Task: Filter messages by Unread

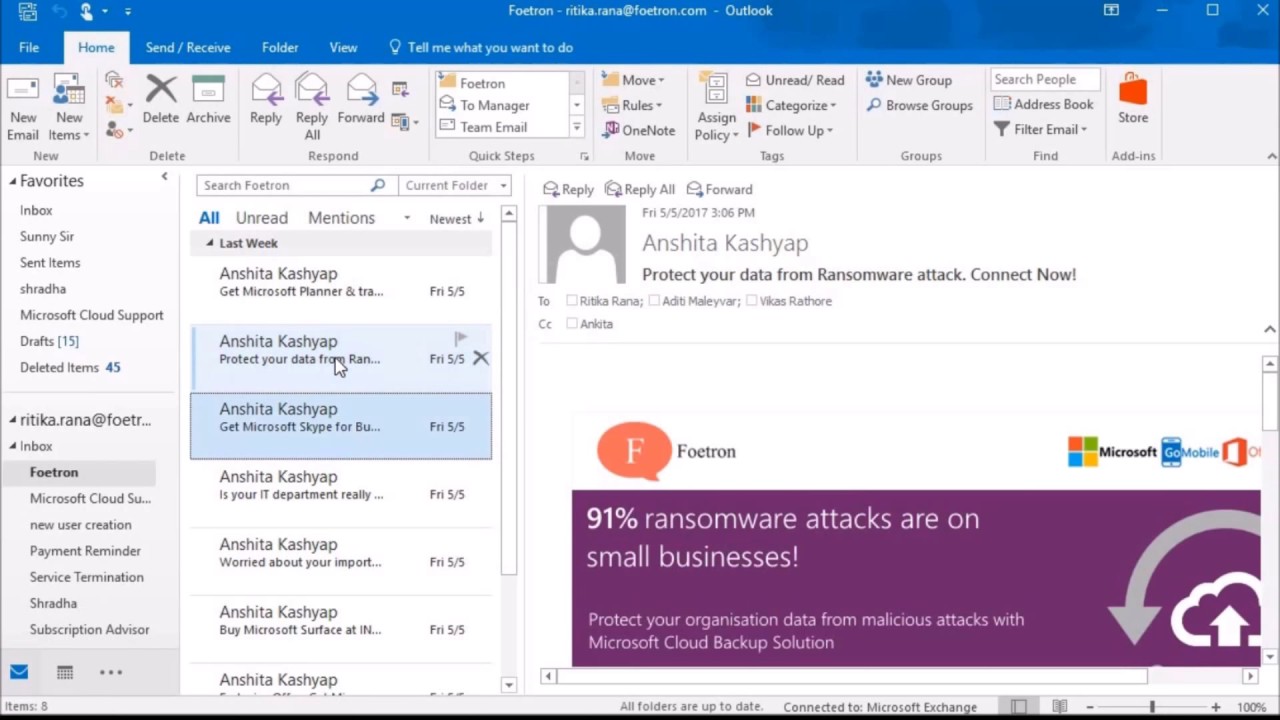Action: click(262, 218)
